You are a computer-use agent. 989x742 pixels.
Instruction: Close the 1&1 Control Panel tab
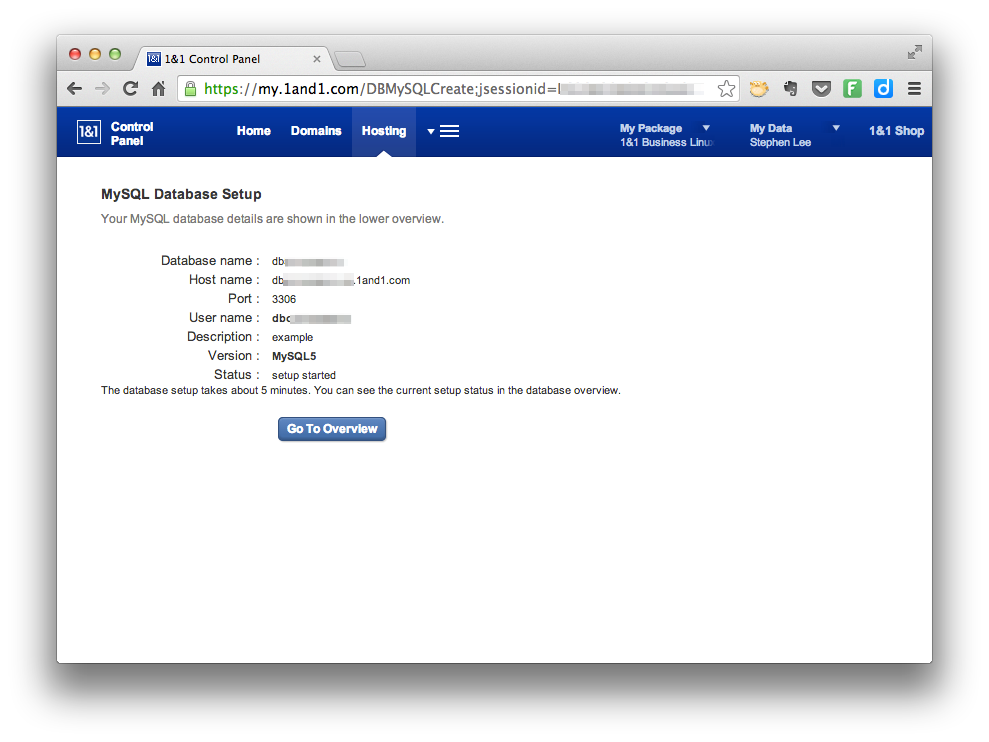pyautogui.click(x=317, y=59)
